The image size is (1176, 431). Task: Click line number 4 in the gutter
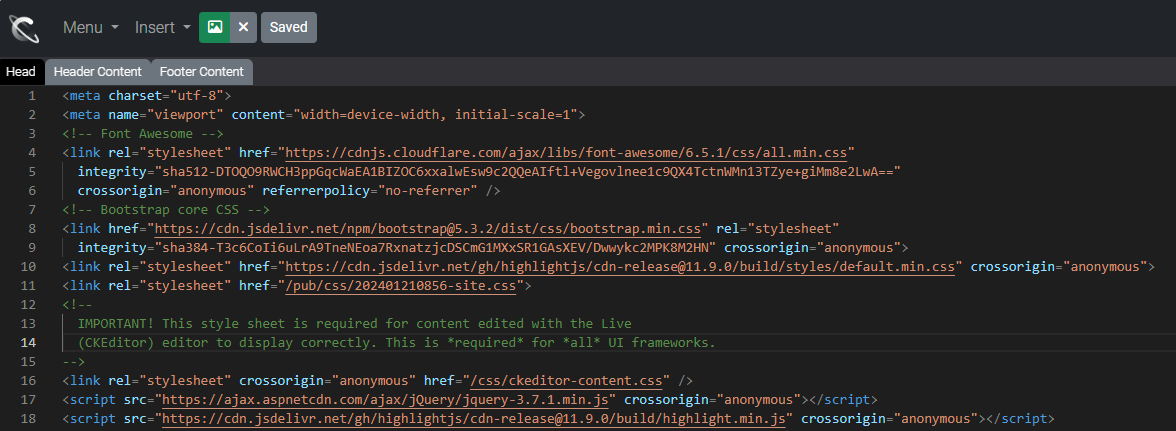pos(32,153)
